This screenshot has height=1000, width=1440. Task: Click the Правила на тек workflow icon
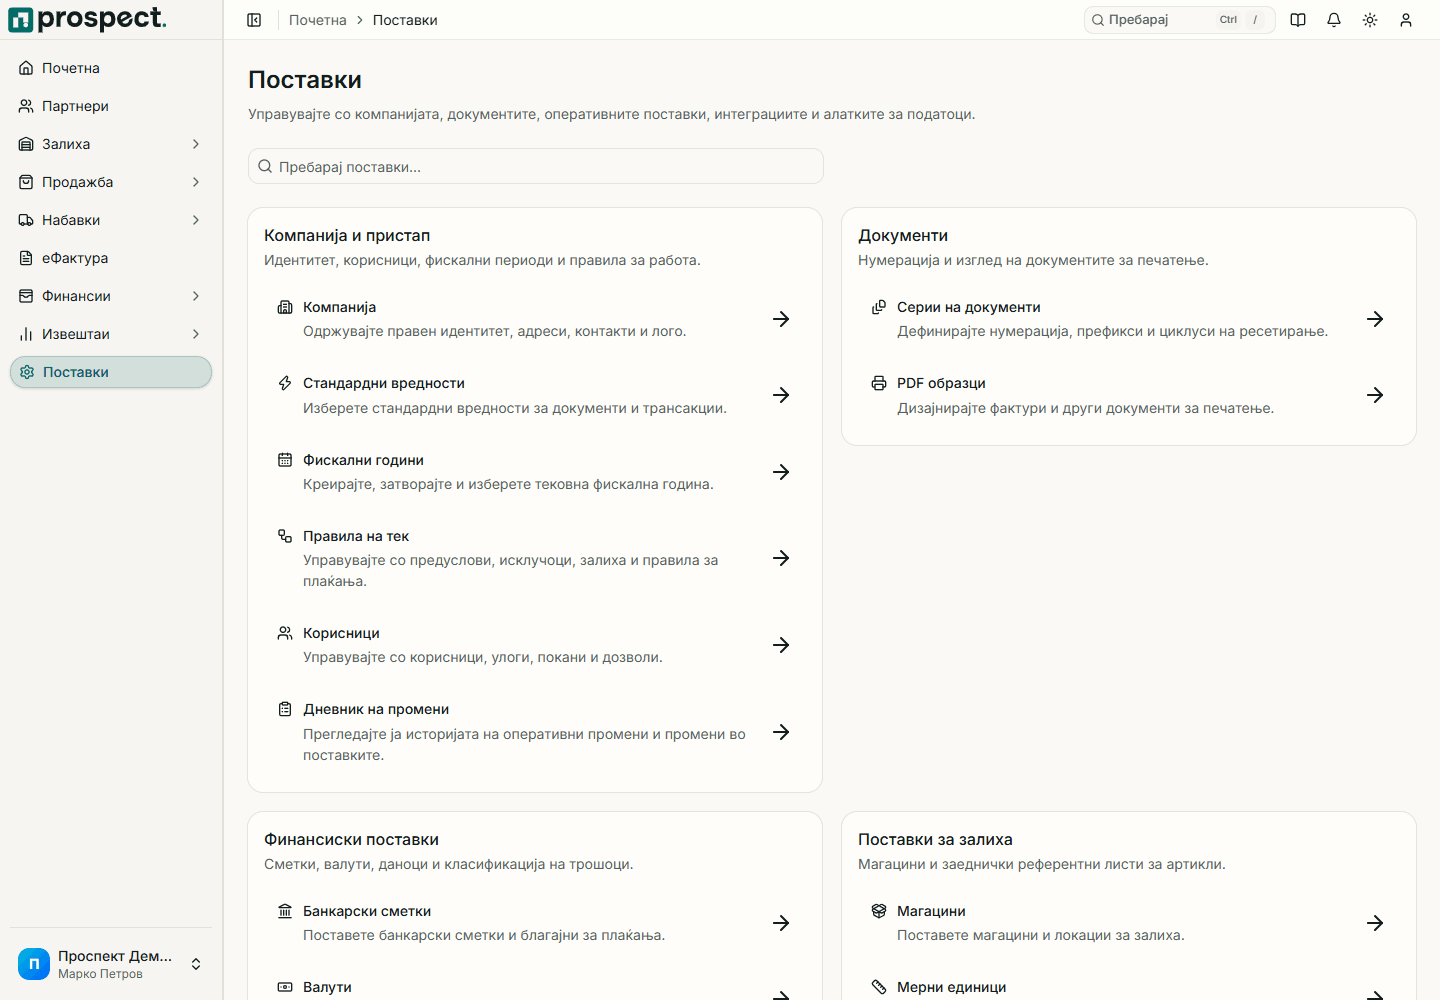tap(285, 536)
